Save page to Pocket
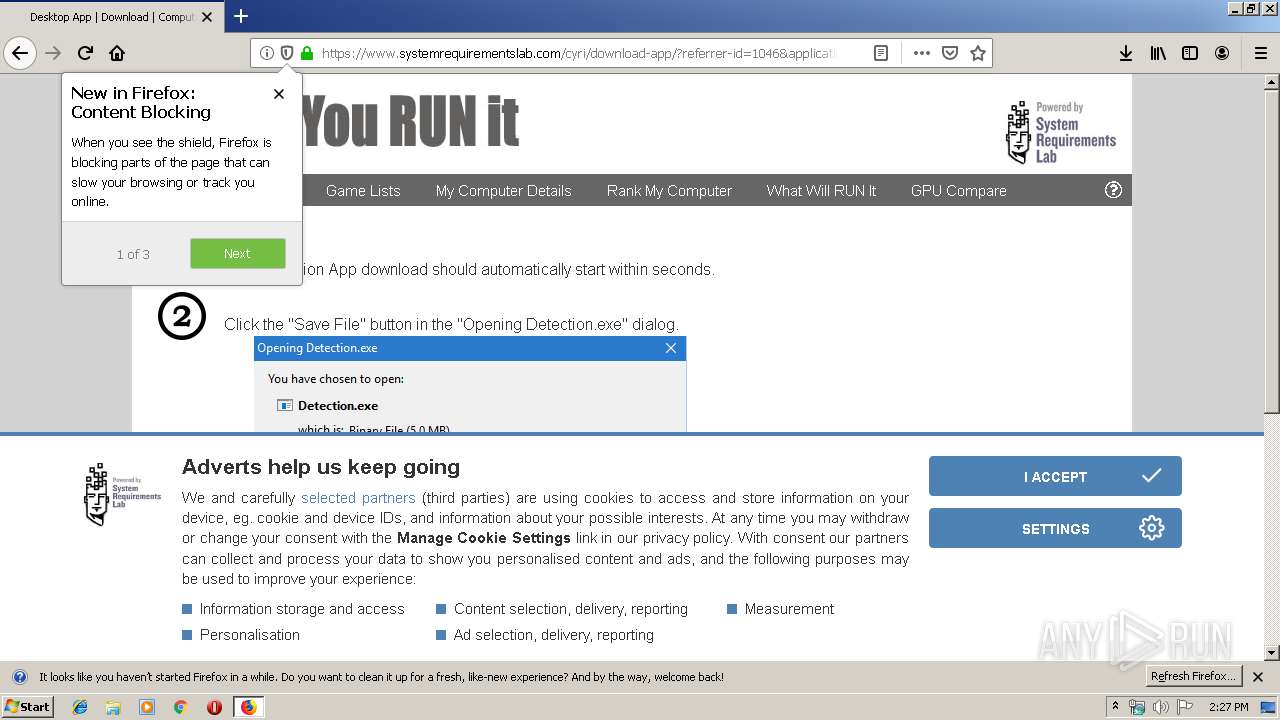The image size is (1280, 720). (950, 53)
